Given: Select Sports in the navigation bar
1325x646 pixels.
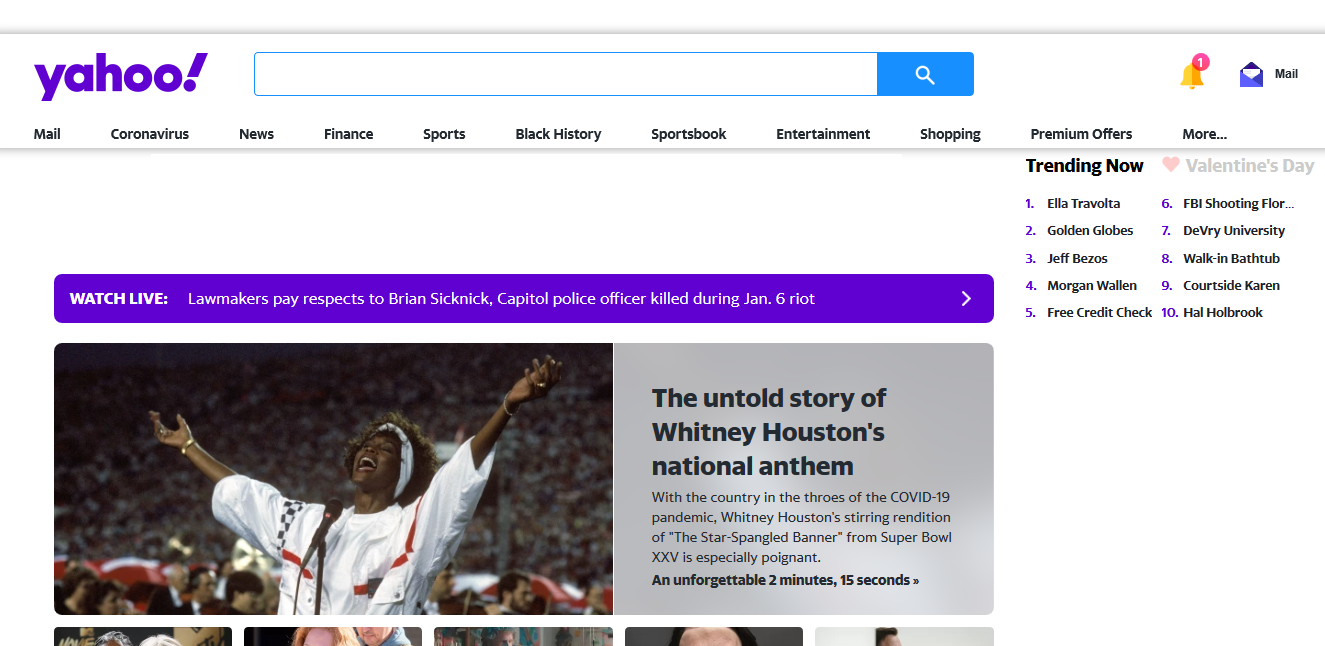Looking at the screenshot, I should [x=444, y=134].
